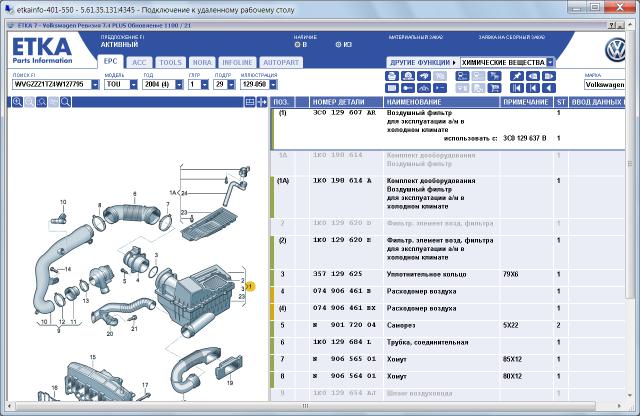
Task: Click the scrollbar down arrow of parts list
Action: coord(629,395)
